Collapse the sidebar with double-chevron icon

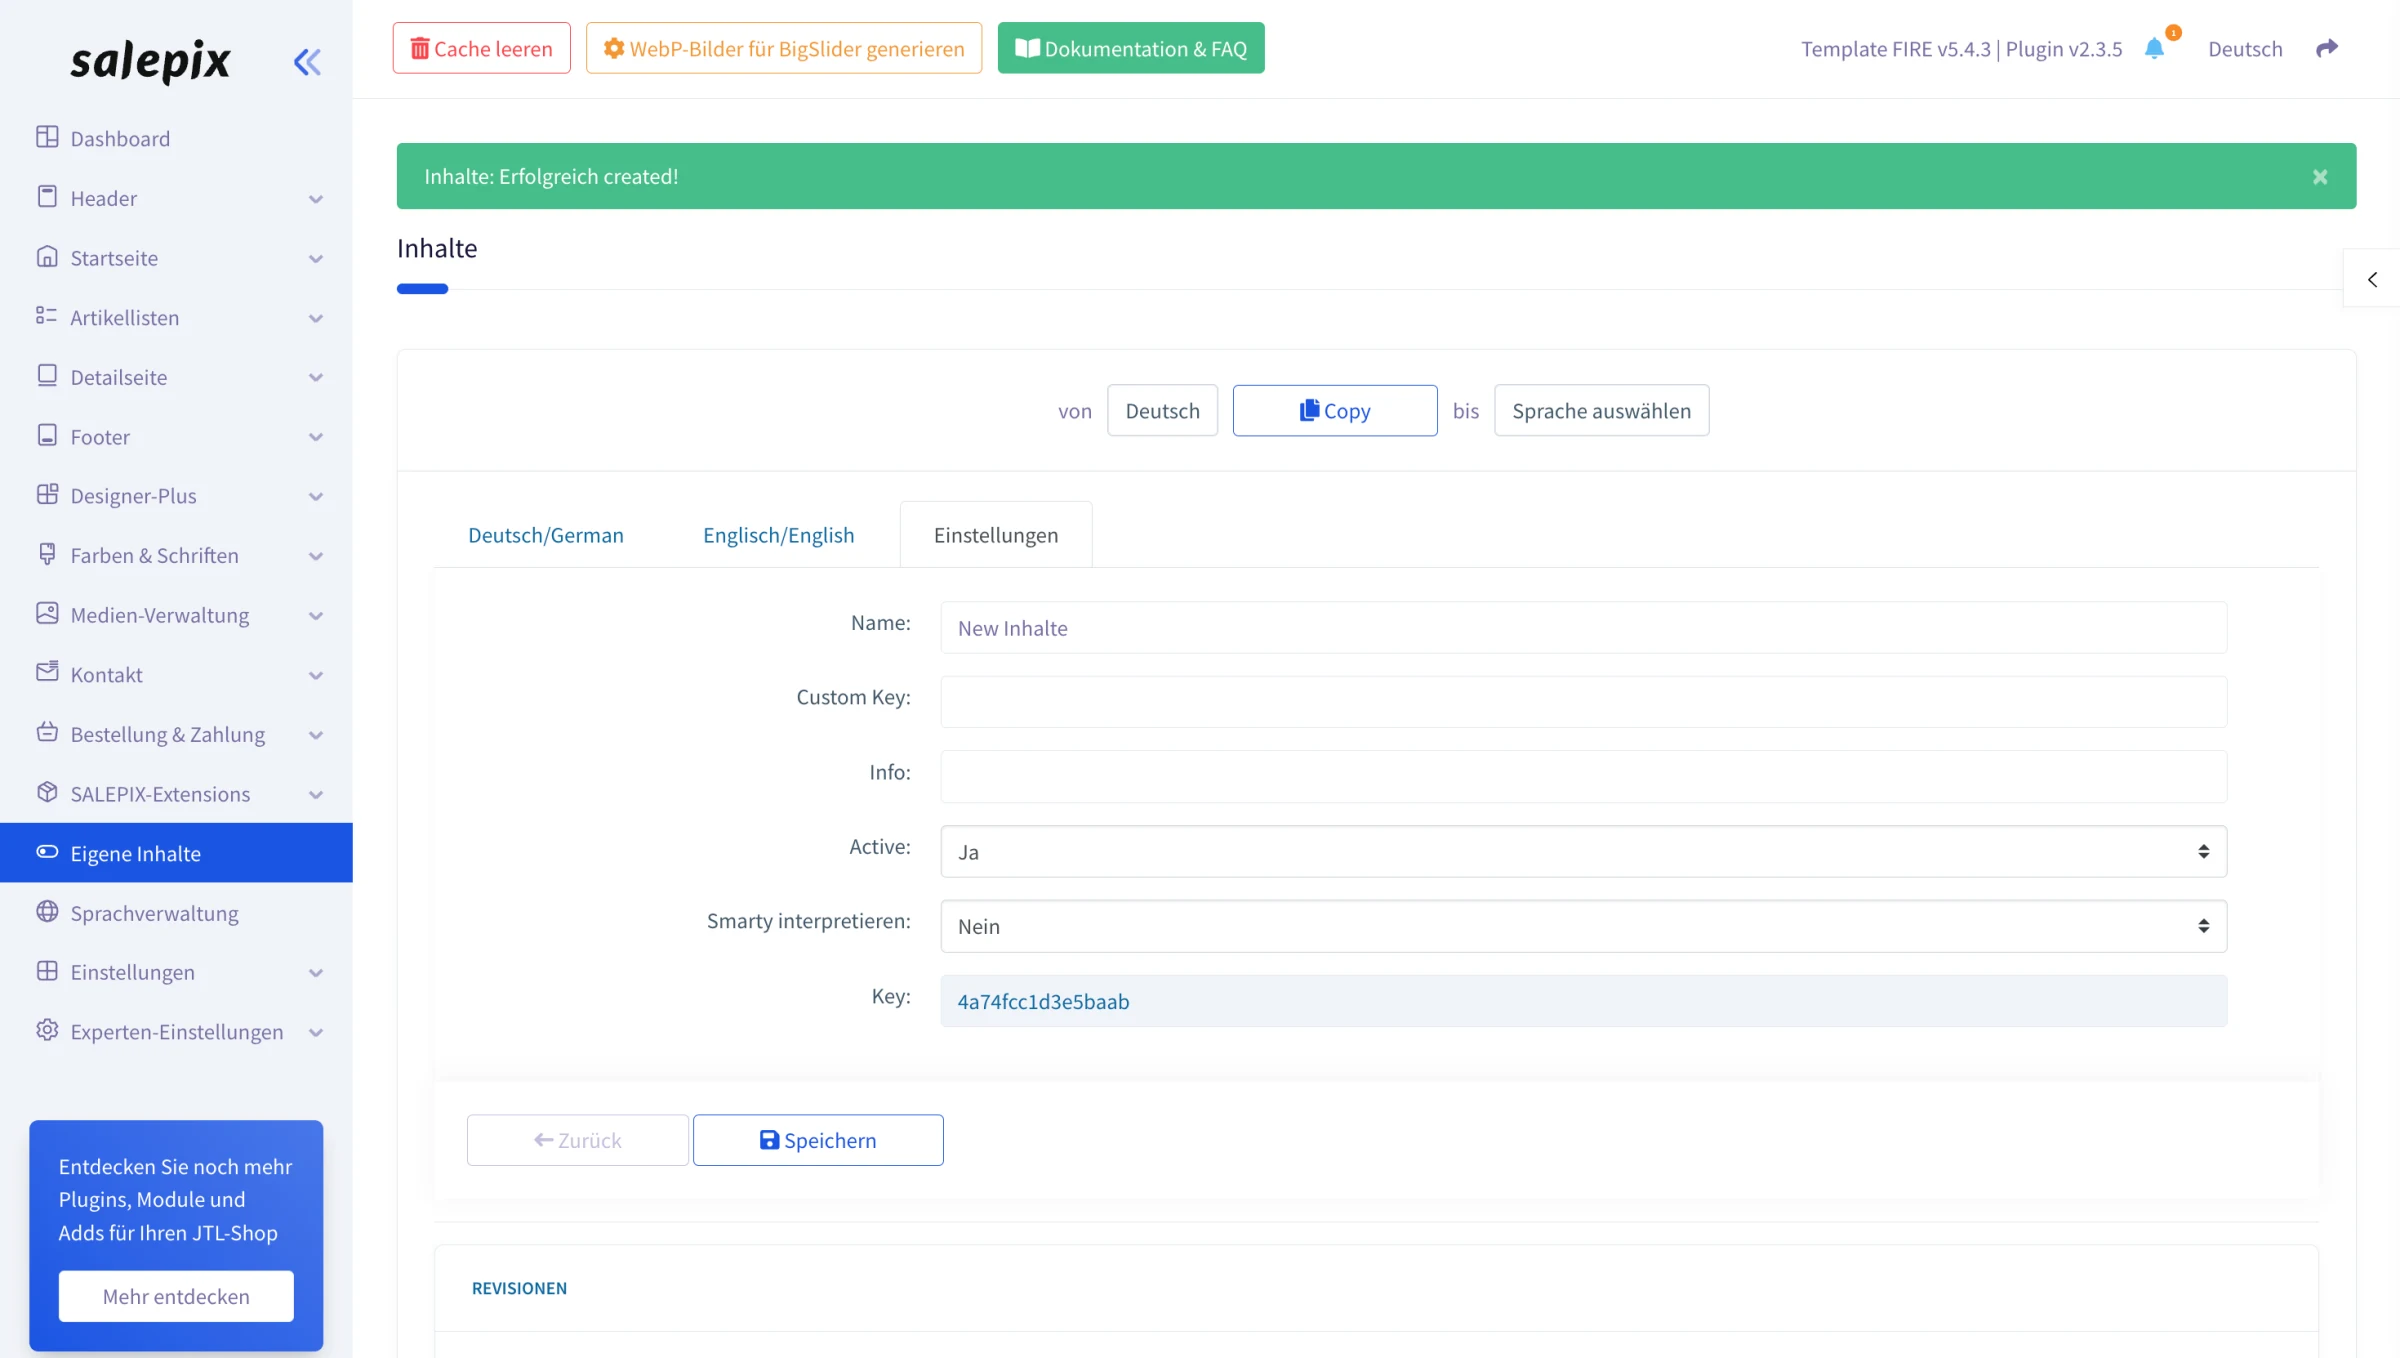pyautogui.click(x=307, y=62)
